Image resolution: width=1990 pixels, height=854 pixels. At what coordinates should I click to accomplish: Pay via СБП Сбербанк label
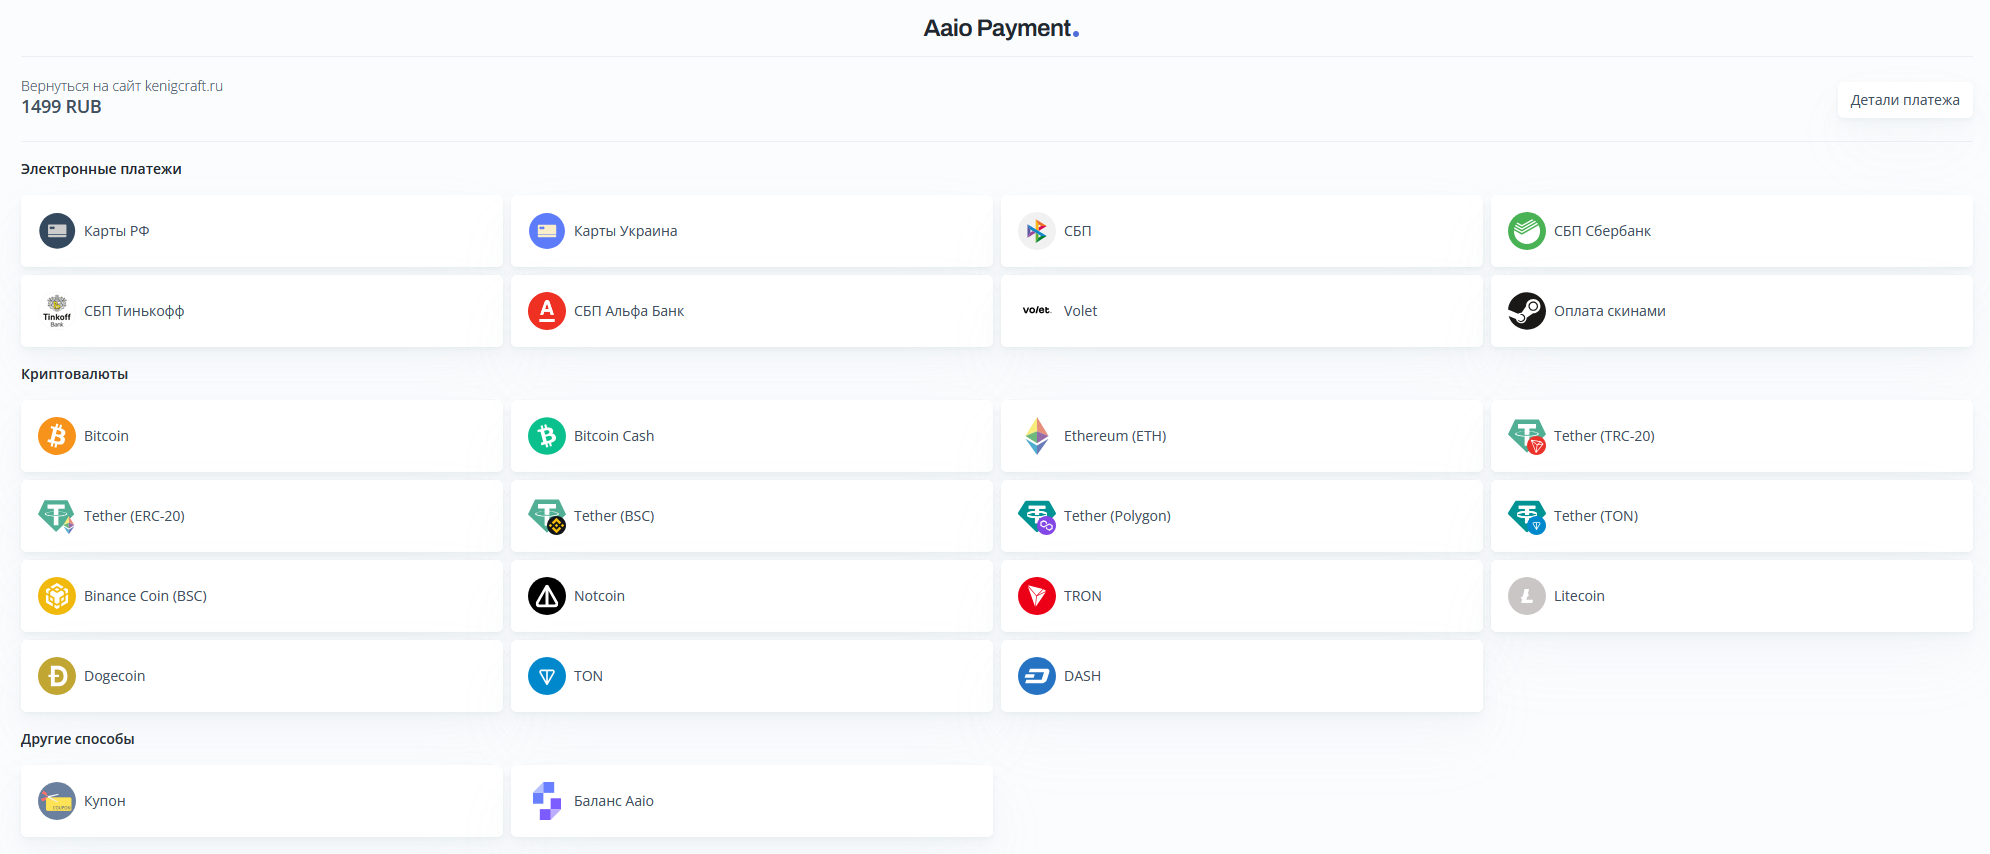[1602, 231]
